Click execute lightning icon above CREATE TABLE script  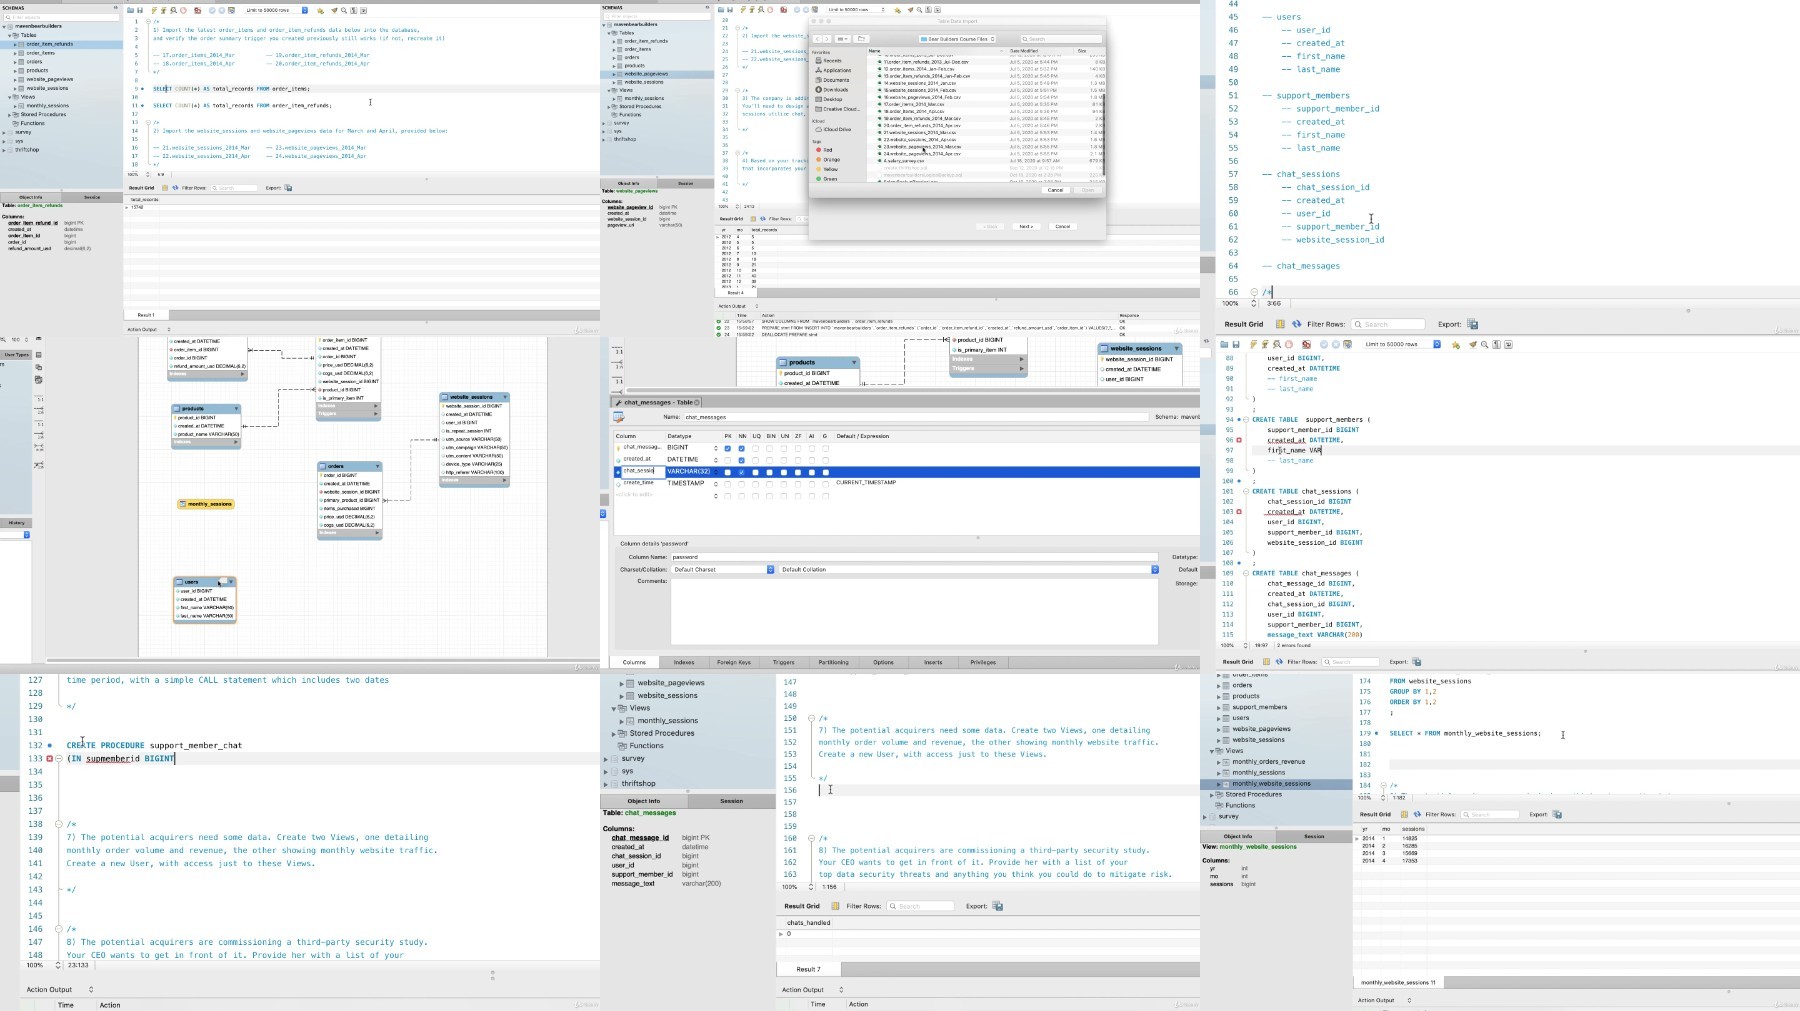(1253, 345)
